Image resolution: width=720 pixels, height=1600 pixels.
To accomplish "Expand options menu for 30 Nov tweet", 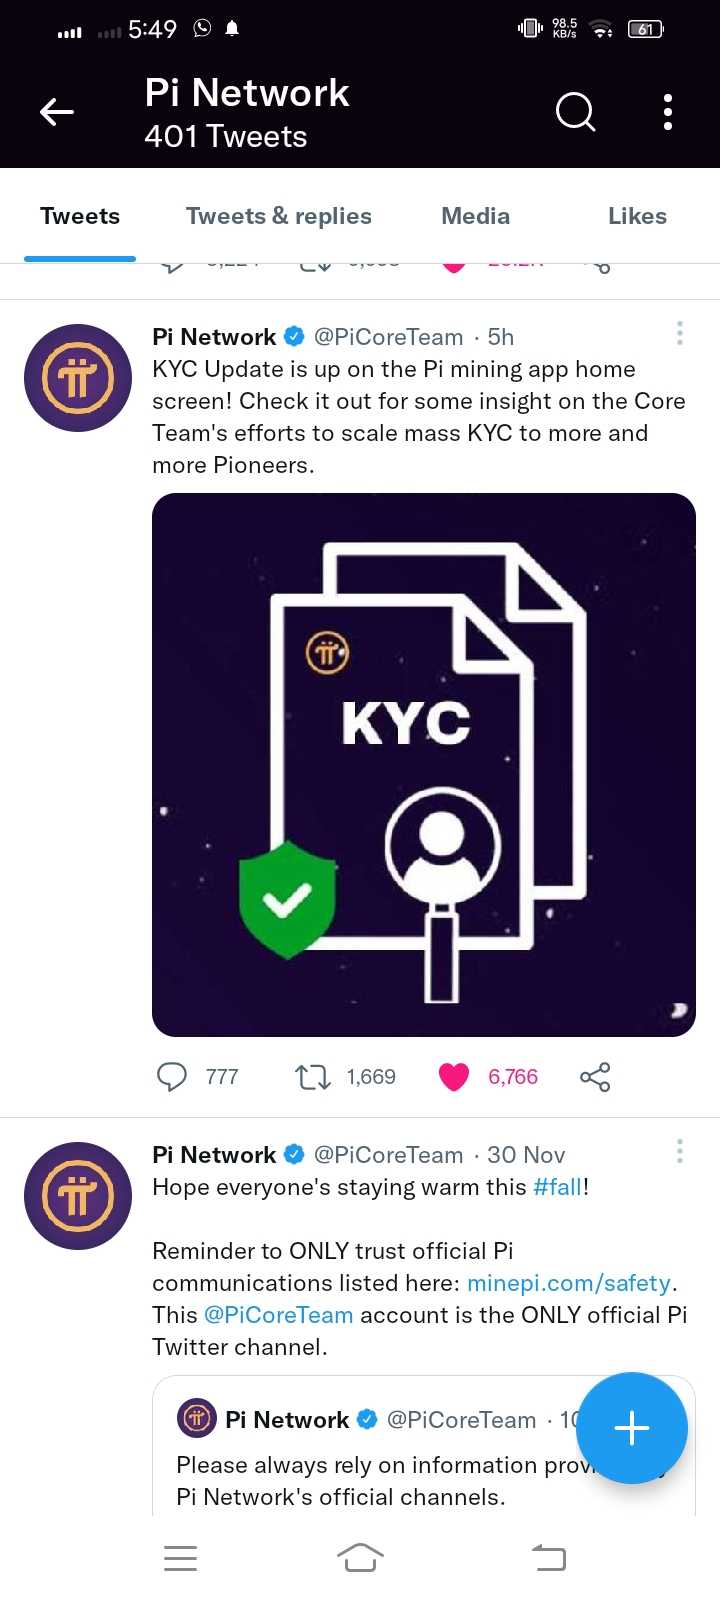I will 680,1151.
